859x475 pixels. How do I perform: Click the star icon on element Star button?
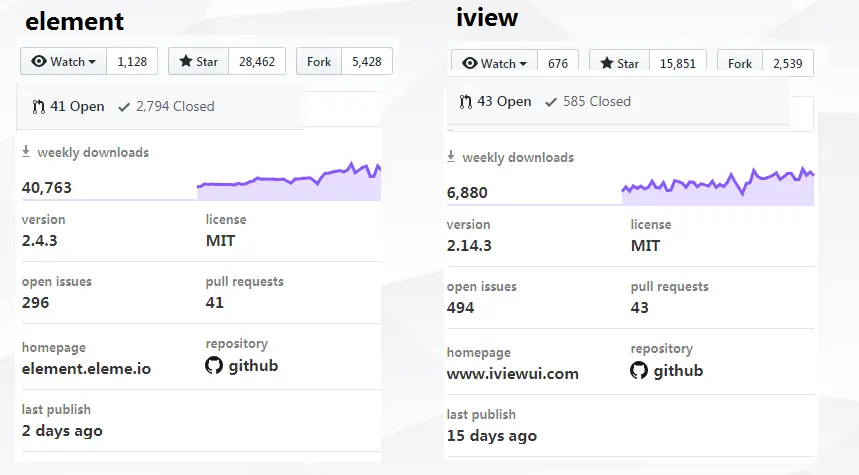[x=186, y=61]
